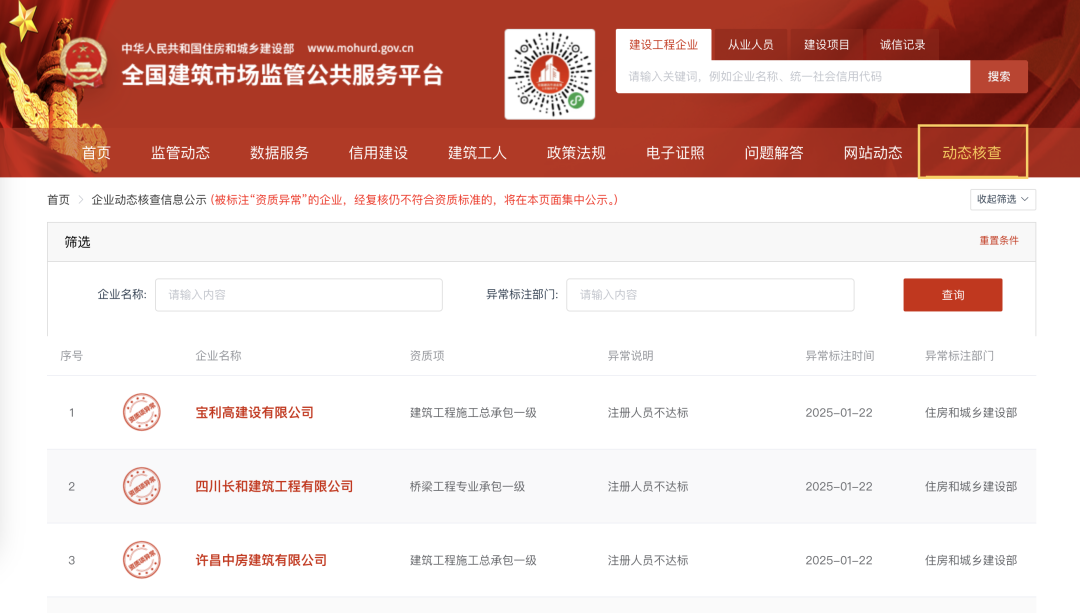Image resolution: width=1080 pixels, height=613 pixels.
Task: Click the 异常标注时间 column header
Action: (840, 356)
